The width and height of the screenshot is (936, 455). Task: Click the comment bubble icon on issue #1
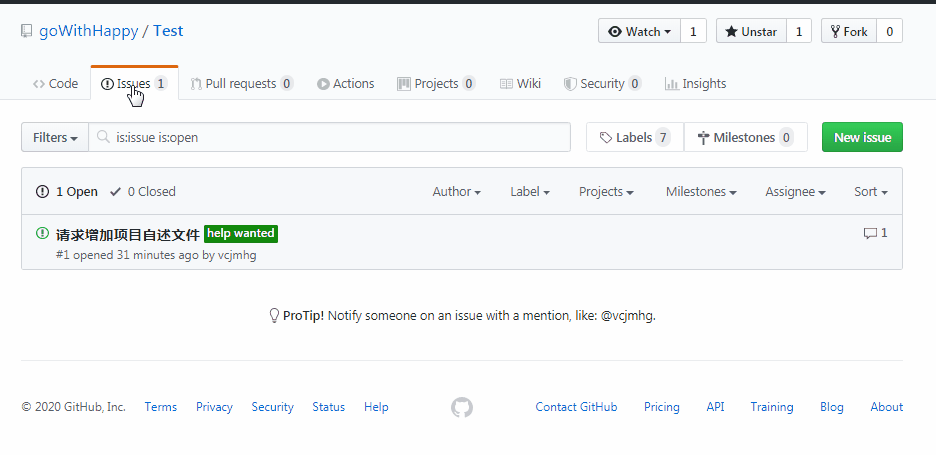click(x=870, y=233)
